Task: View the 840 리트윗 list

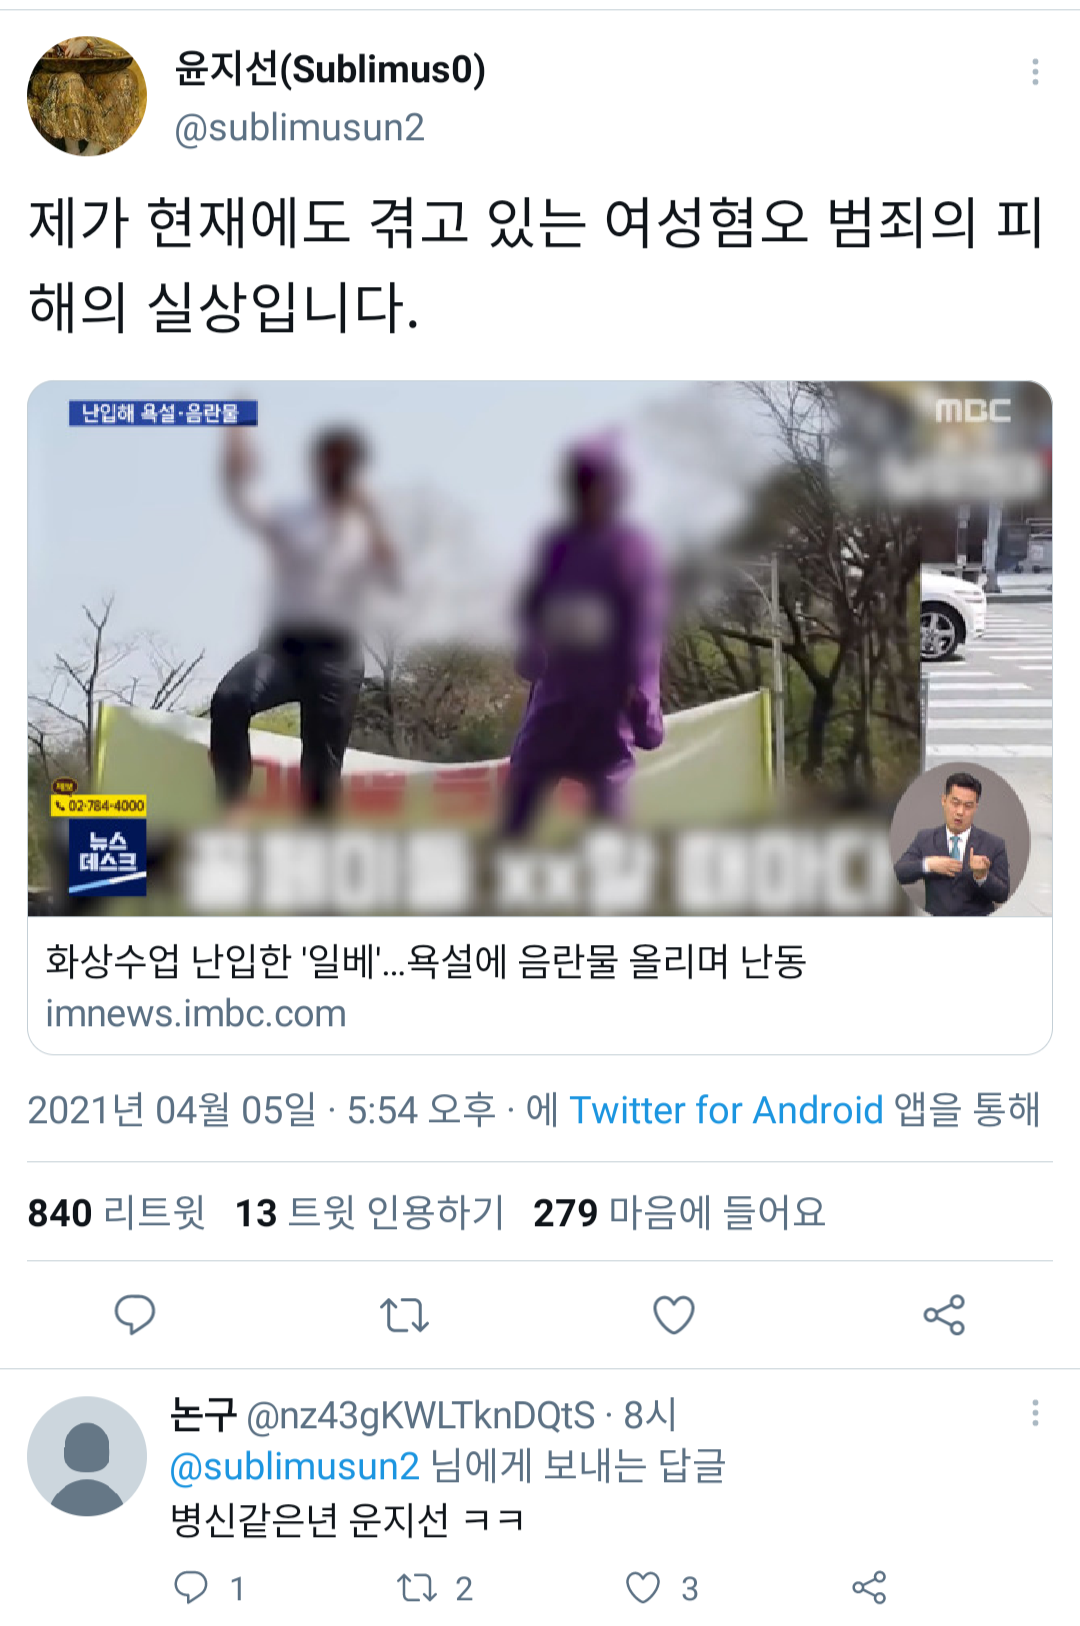Action: pyautogui.click(x=116, y=1212)
